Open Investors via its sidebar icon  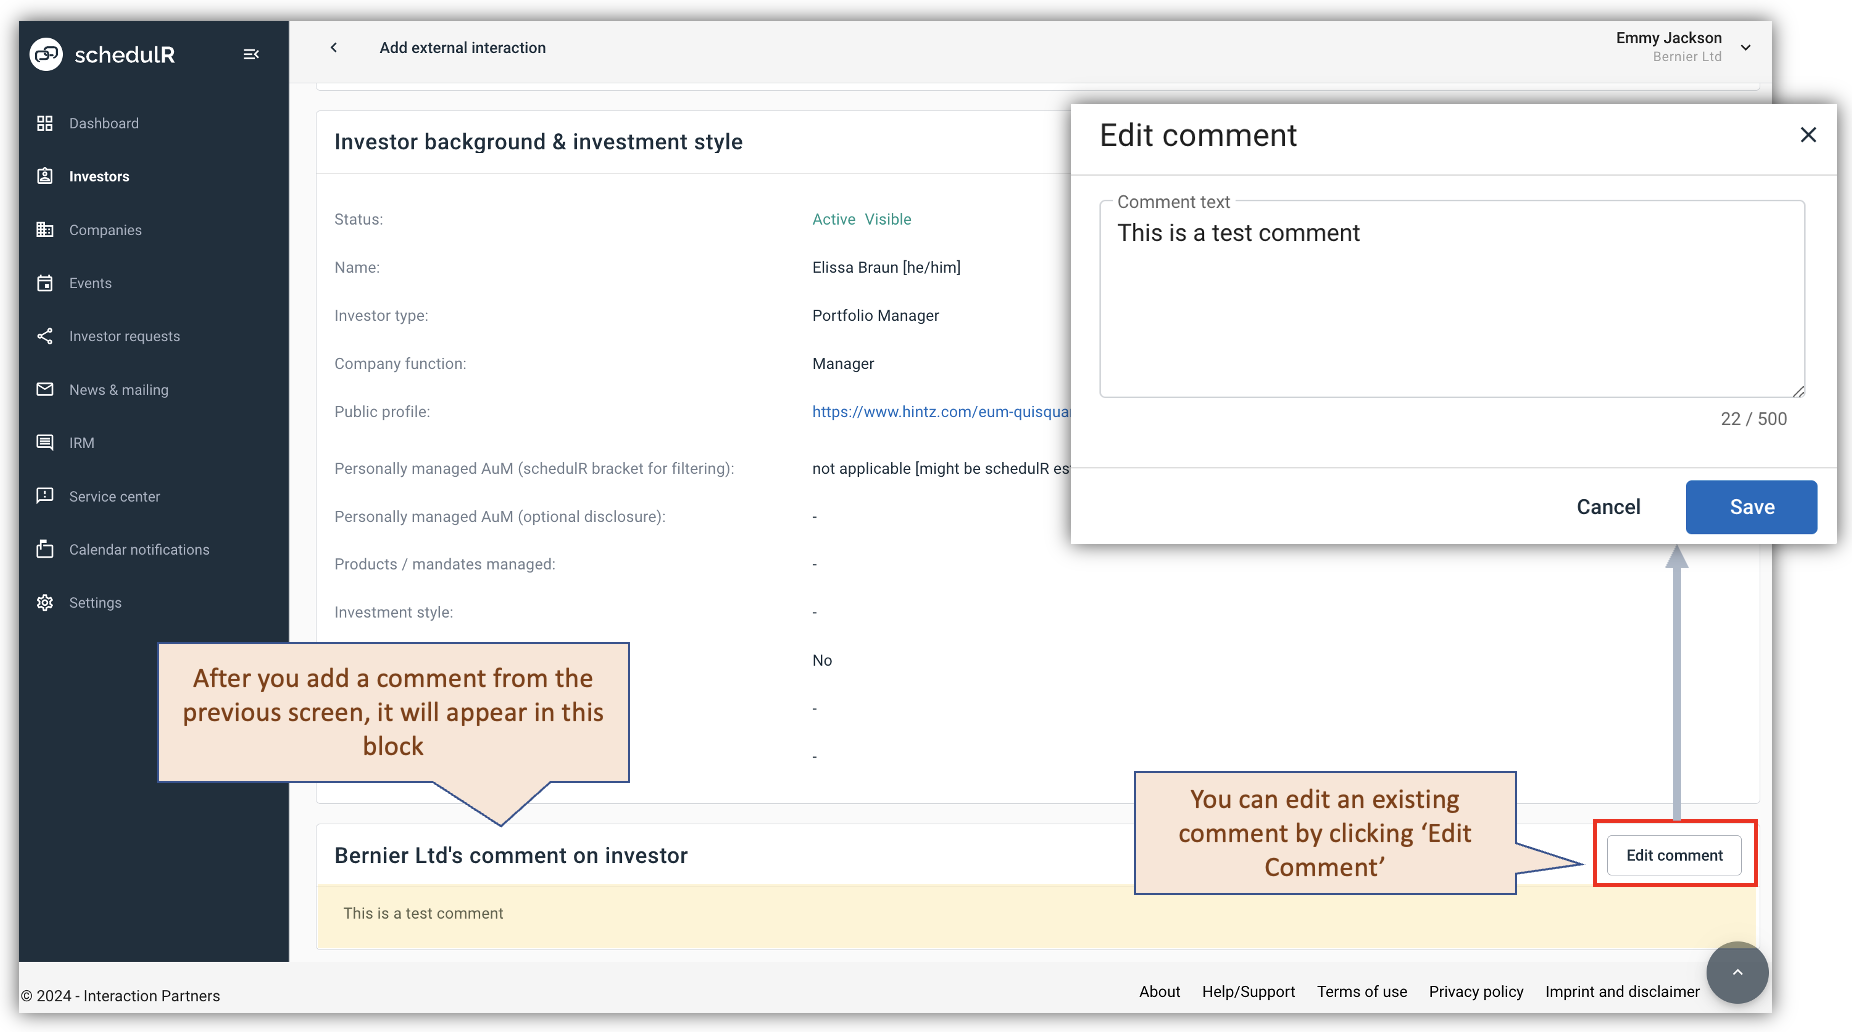(x=45, y=176)
